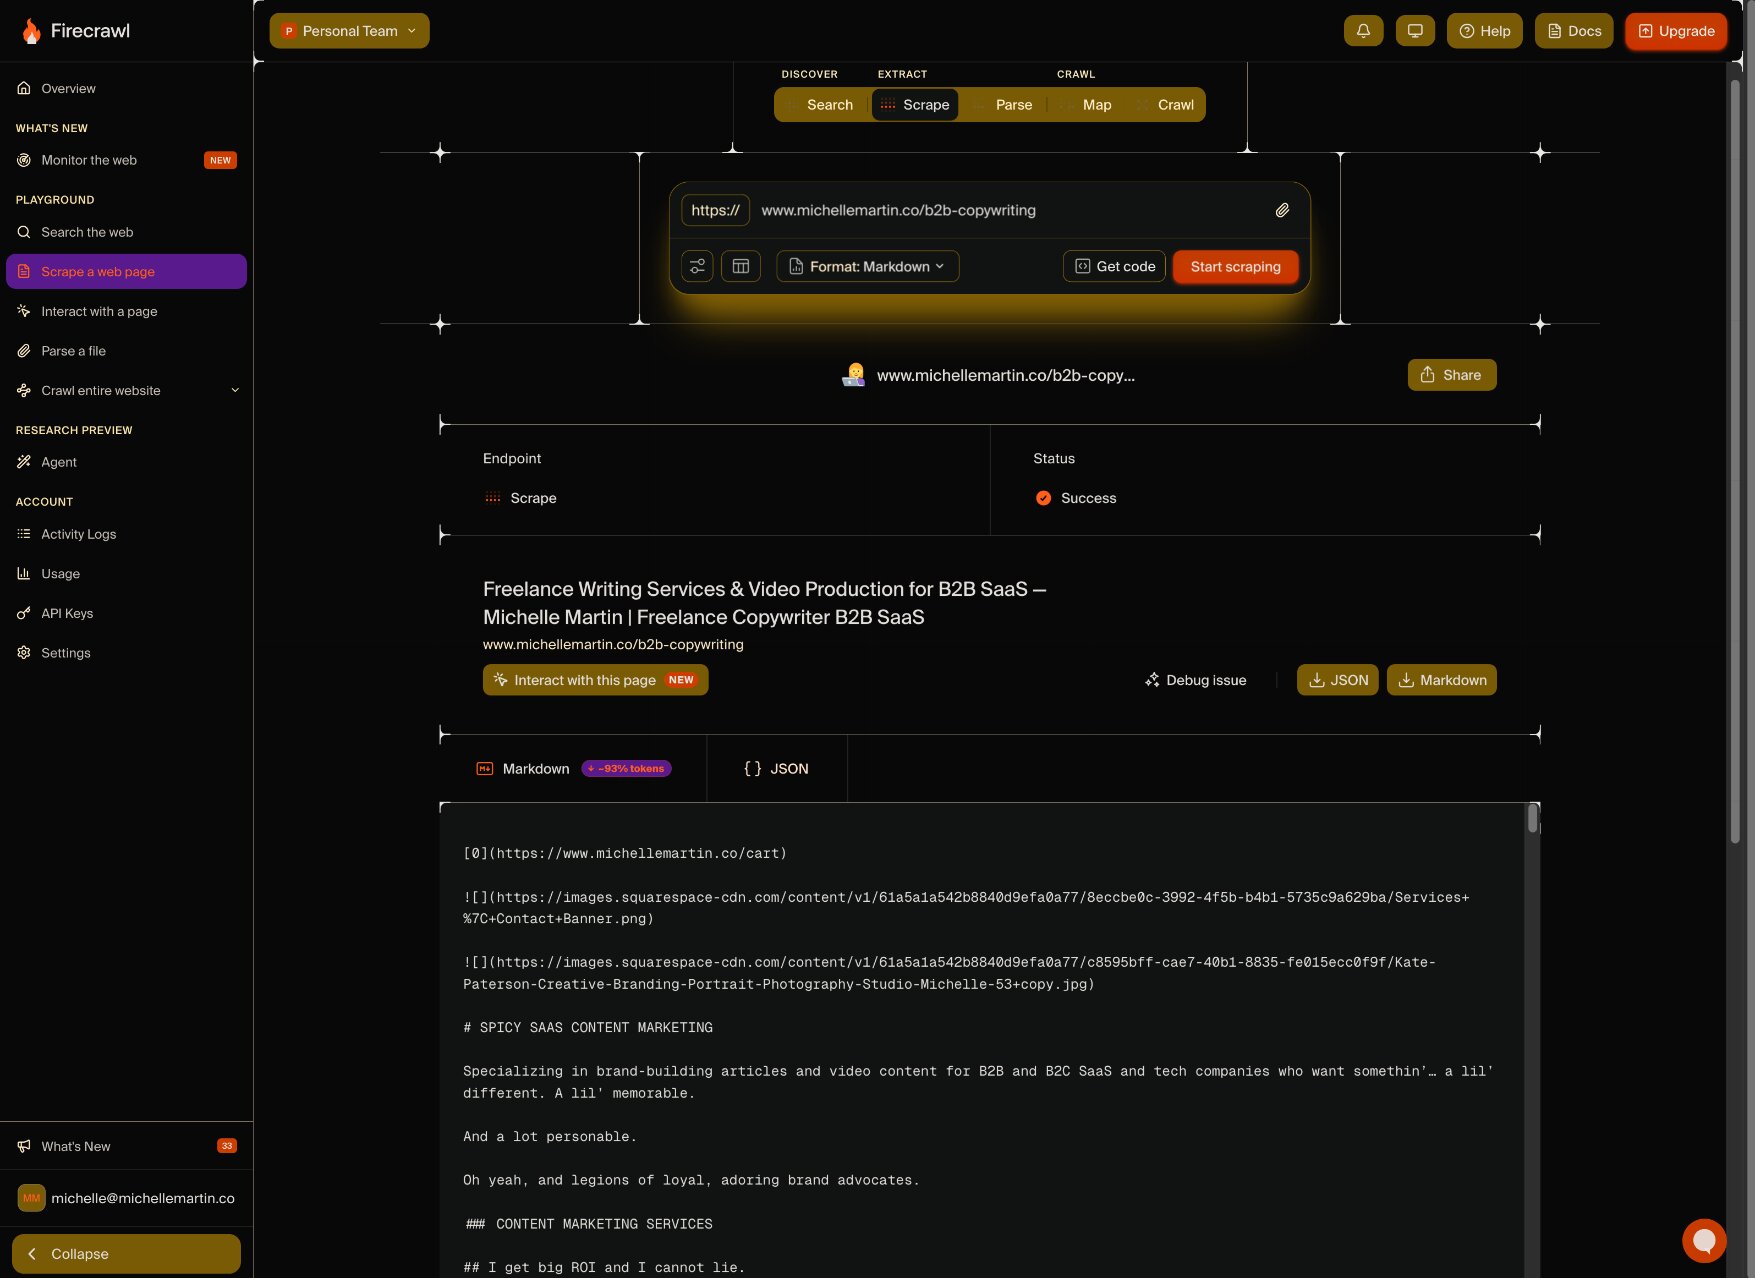This screenshot has width=1755, height=1278.
Task: Expand Crawl entire website chevron
Action: coord(235,390)
